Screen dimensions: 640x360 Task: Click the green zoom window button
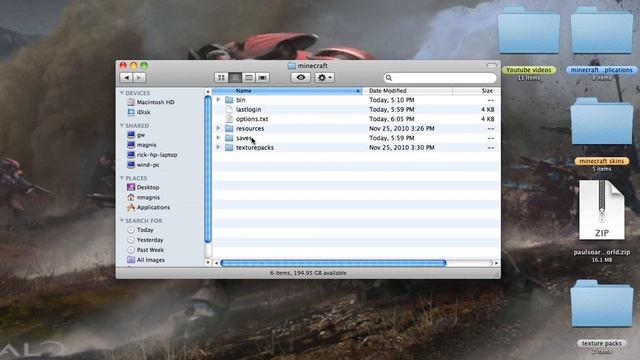[x=144, y=65]
